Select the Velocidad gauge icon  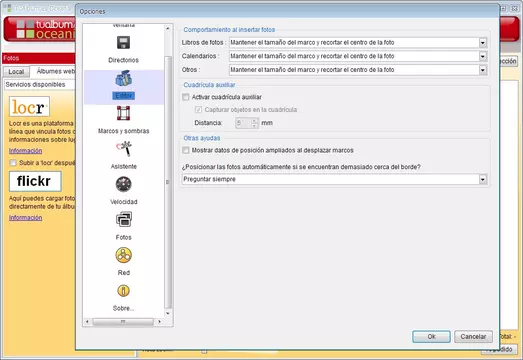tap(123, 184)
